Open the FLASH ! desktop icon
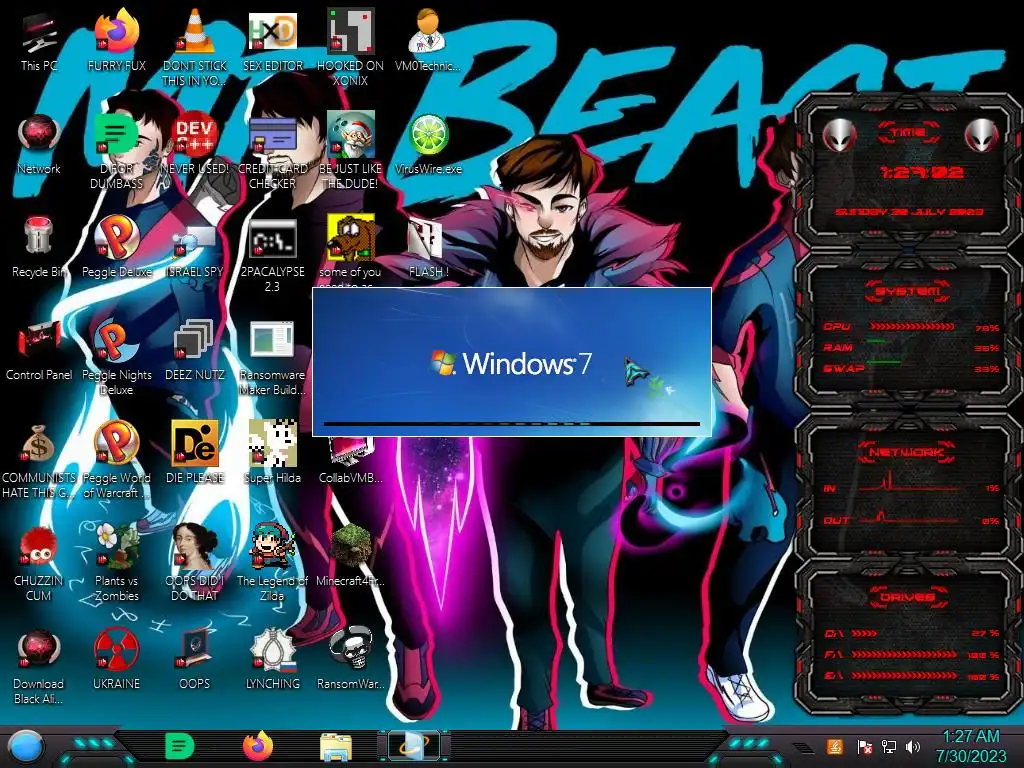The image size is (1024, 768). pos(428,247)
